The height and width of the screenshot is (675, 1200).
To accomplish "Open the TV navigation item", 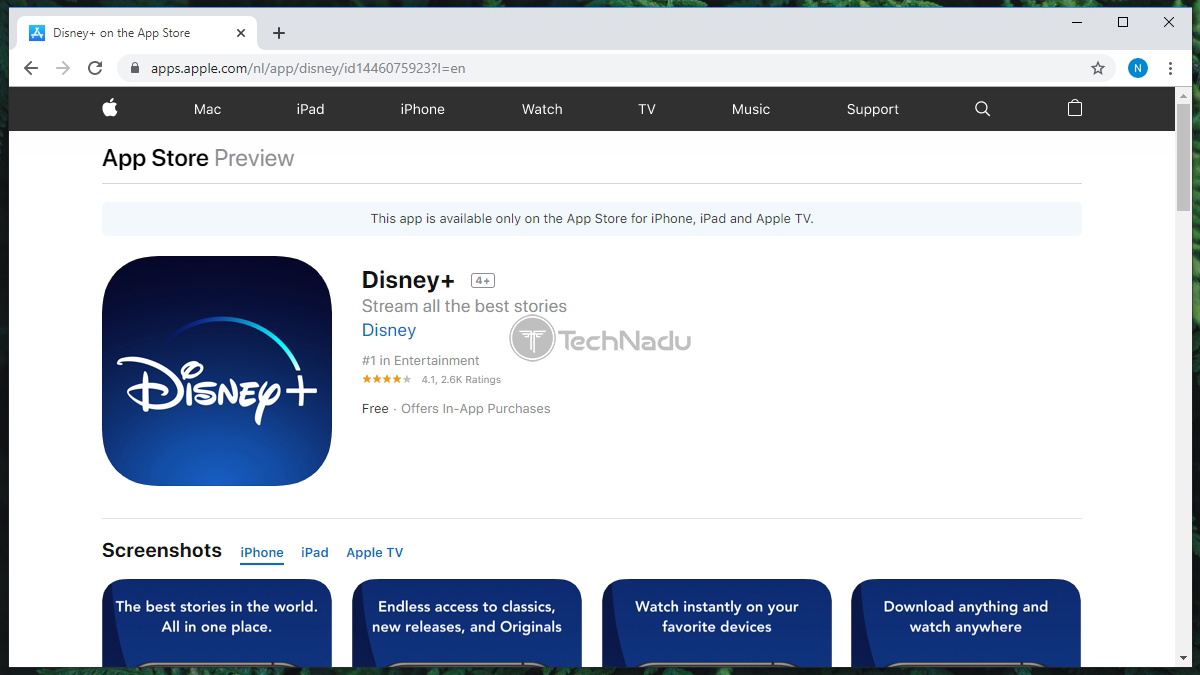I will coord(647,109).
